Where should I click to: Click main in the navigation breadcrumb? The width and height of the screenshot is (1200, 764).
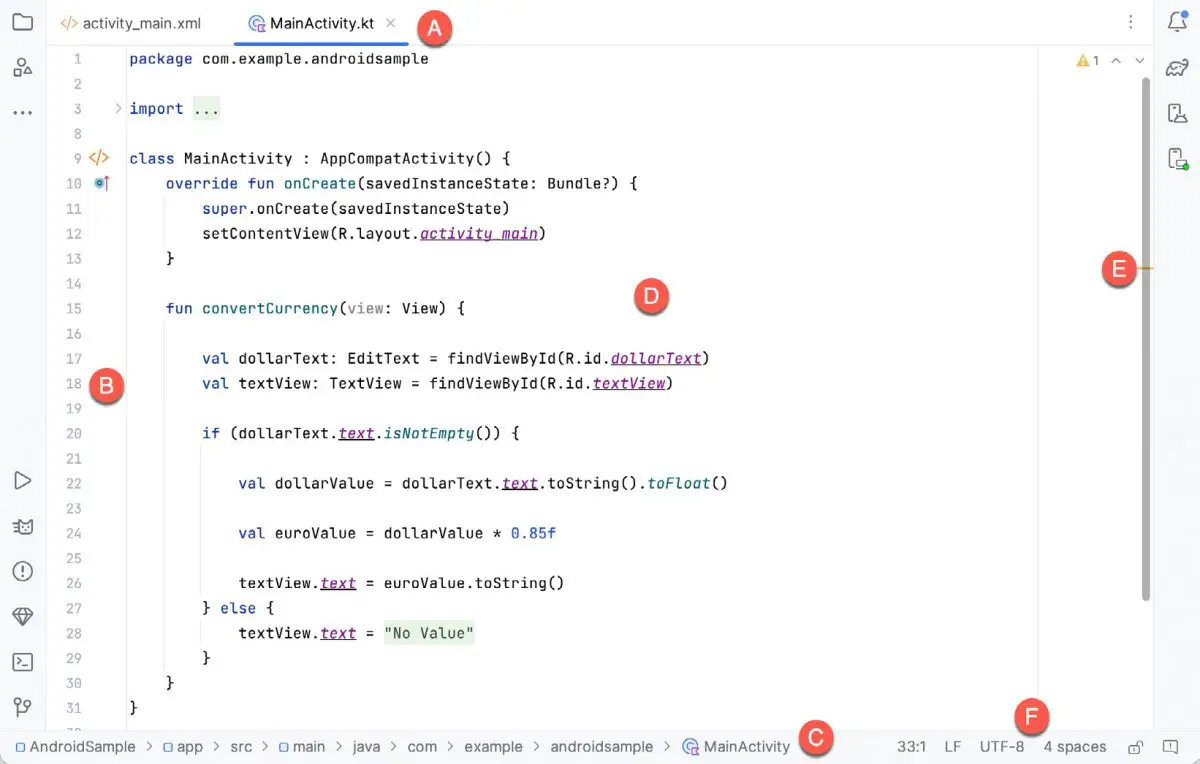302,747
